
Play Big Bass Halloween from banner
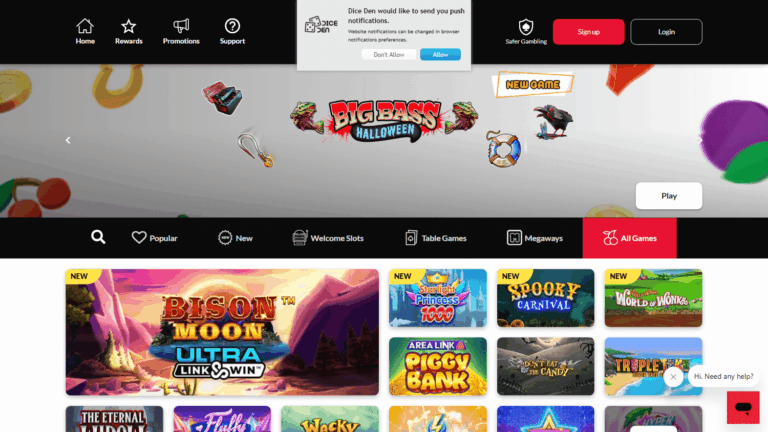[x=669, y=195]
